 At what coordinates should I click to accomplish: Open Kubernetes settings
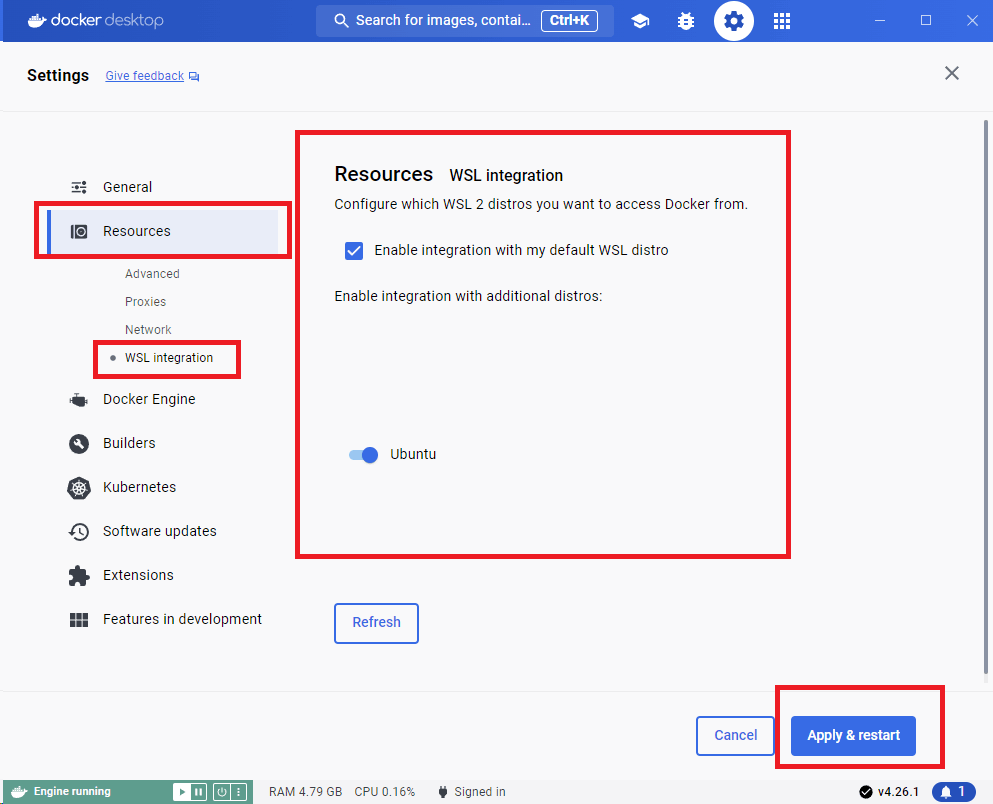[139, 487]
